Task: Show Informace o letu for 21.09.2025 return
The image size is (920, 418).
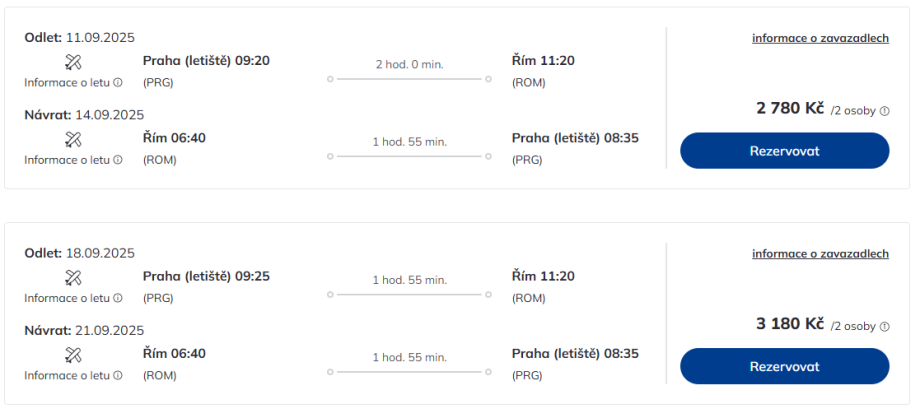Action: click(x=73, y=375)
